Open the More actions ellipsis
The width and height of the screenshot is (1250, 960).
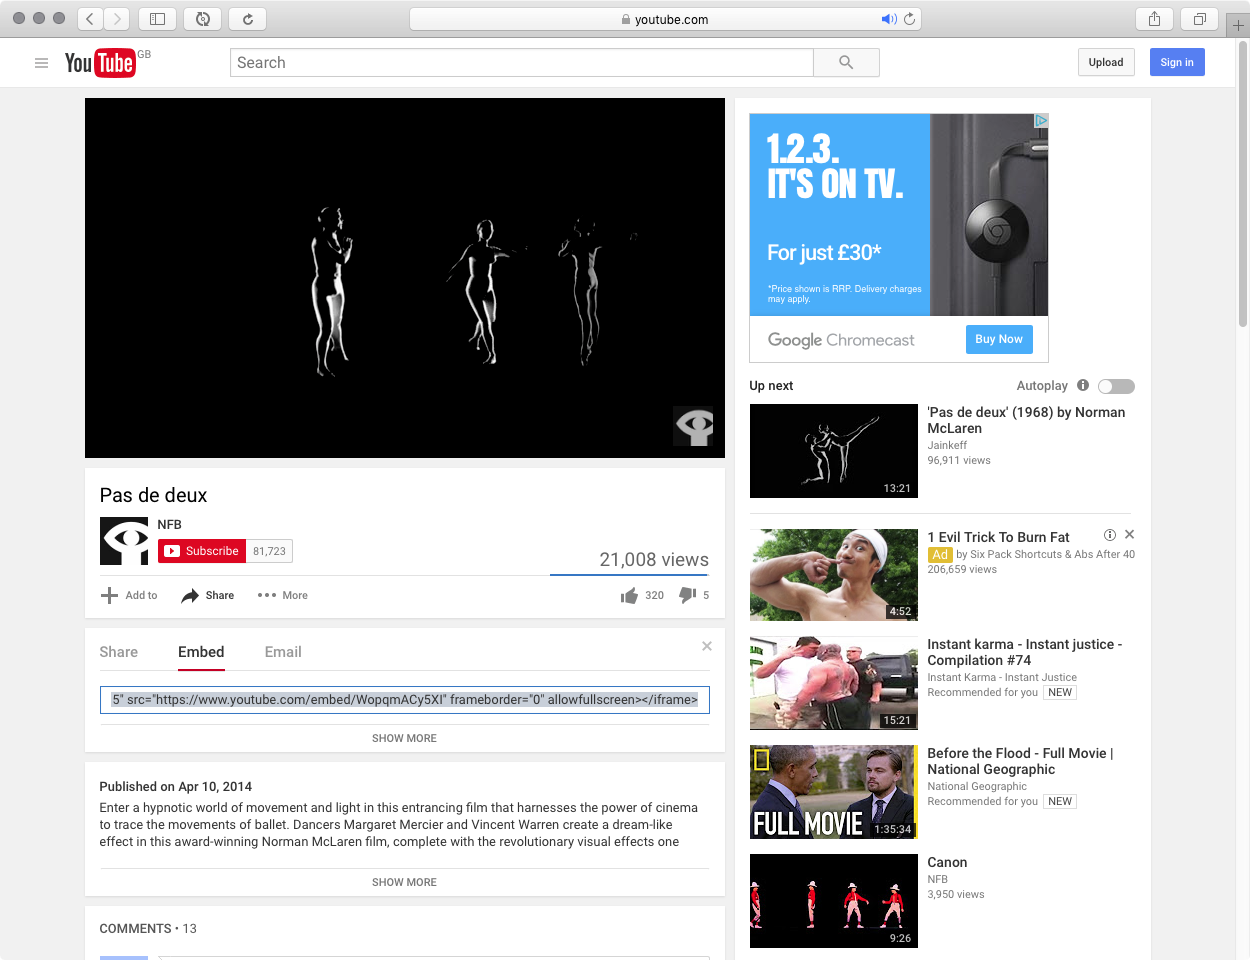point(267,596)
